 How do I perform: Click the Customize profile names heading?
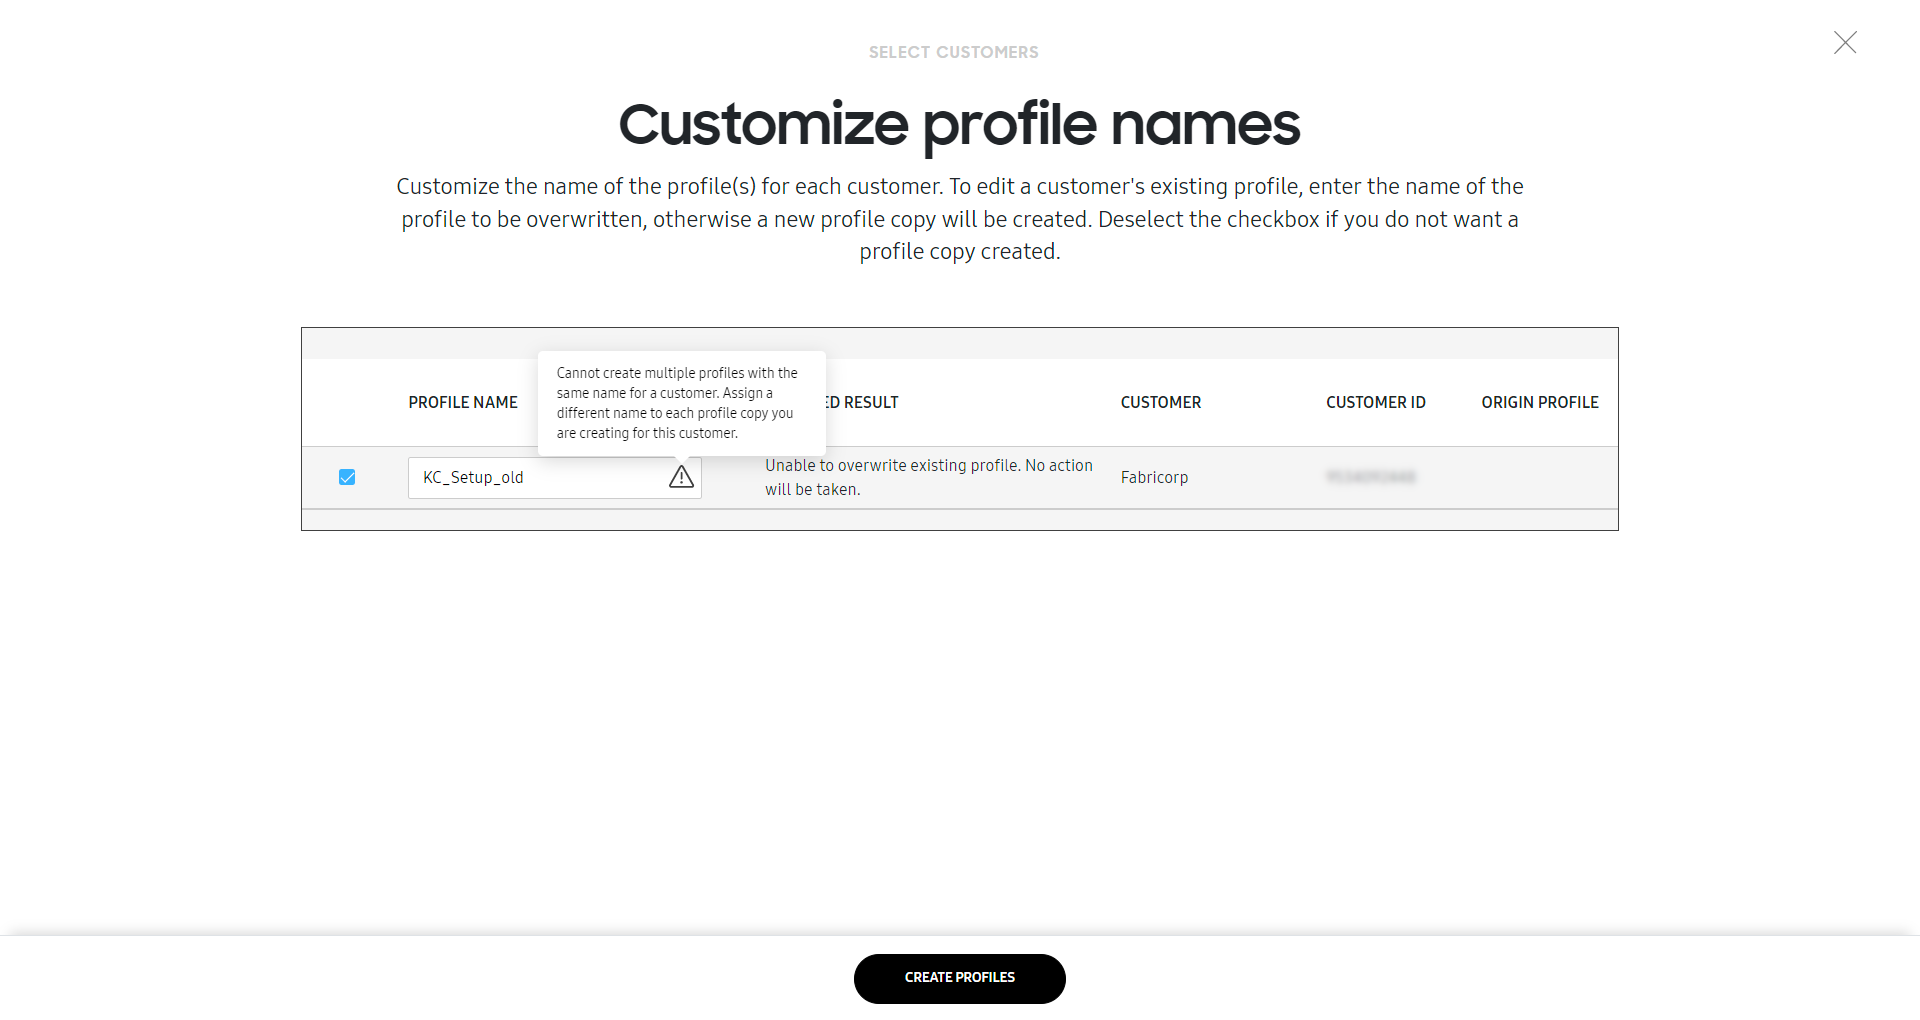click(x=959, y=125)
